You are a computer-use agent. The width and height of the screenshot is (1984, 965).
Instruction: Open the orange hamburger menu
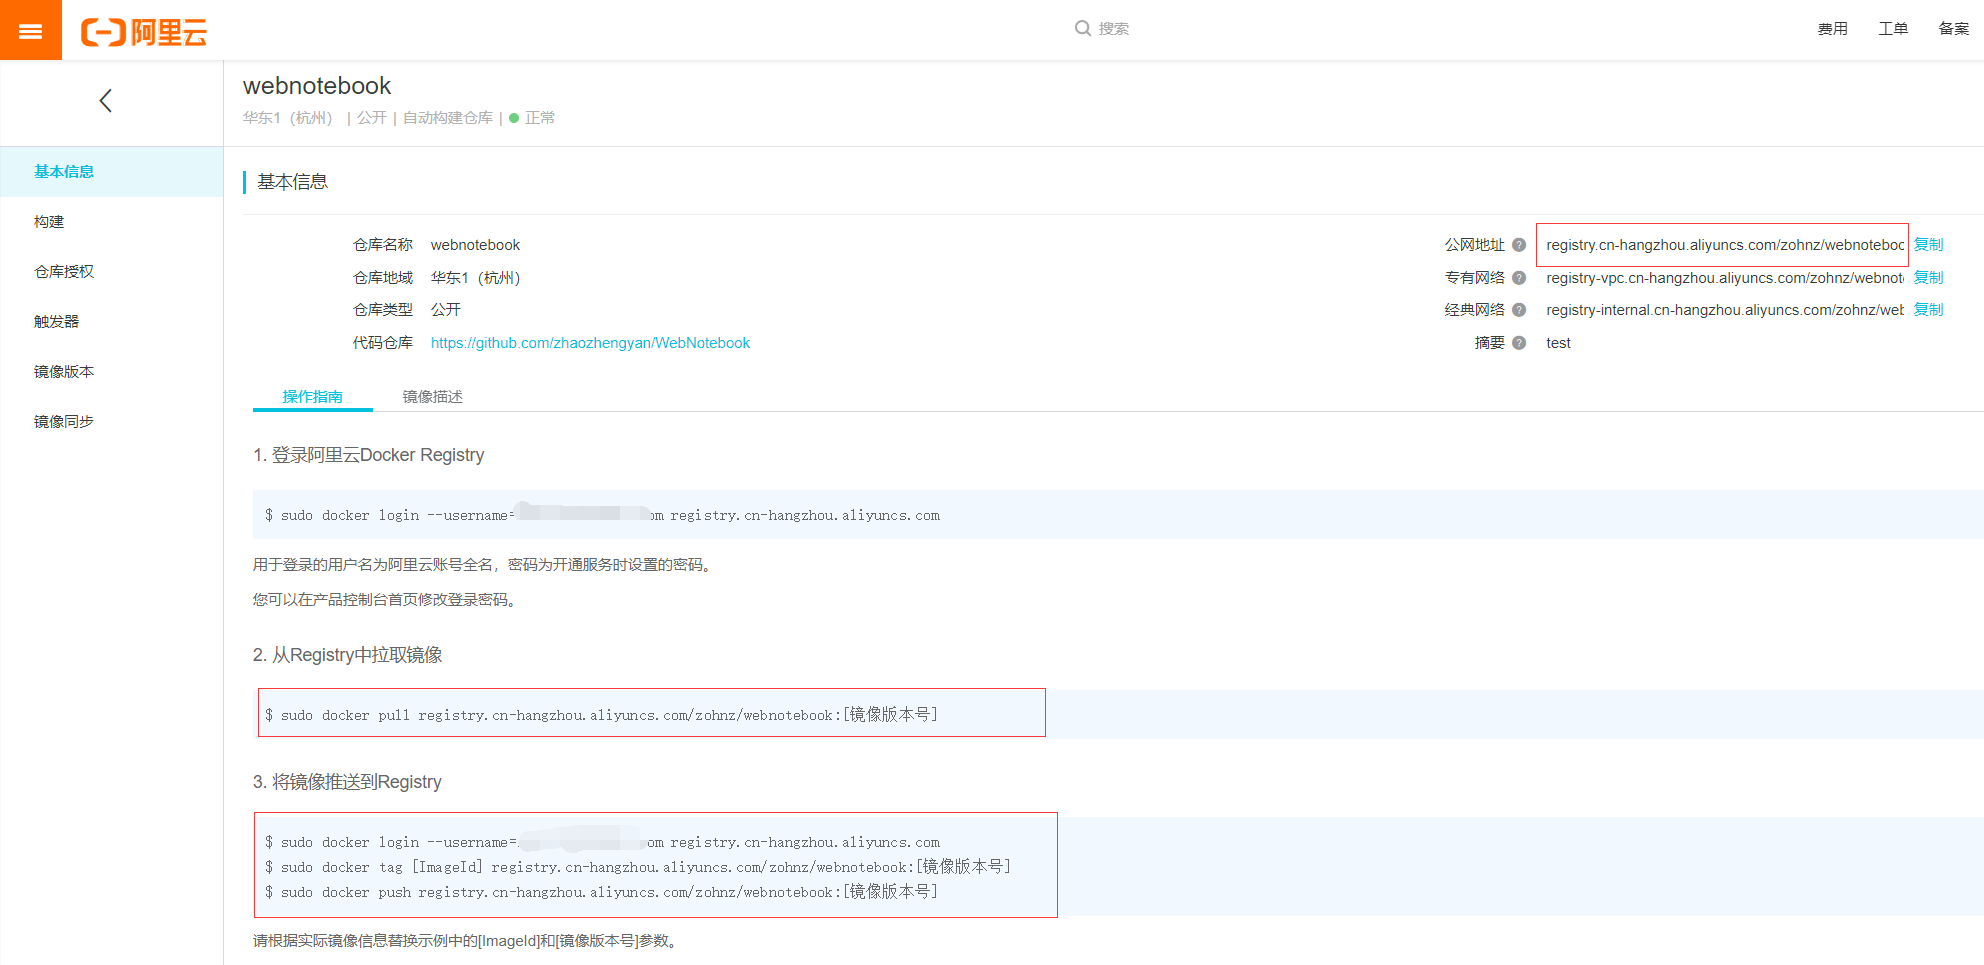point(31,30)
